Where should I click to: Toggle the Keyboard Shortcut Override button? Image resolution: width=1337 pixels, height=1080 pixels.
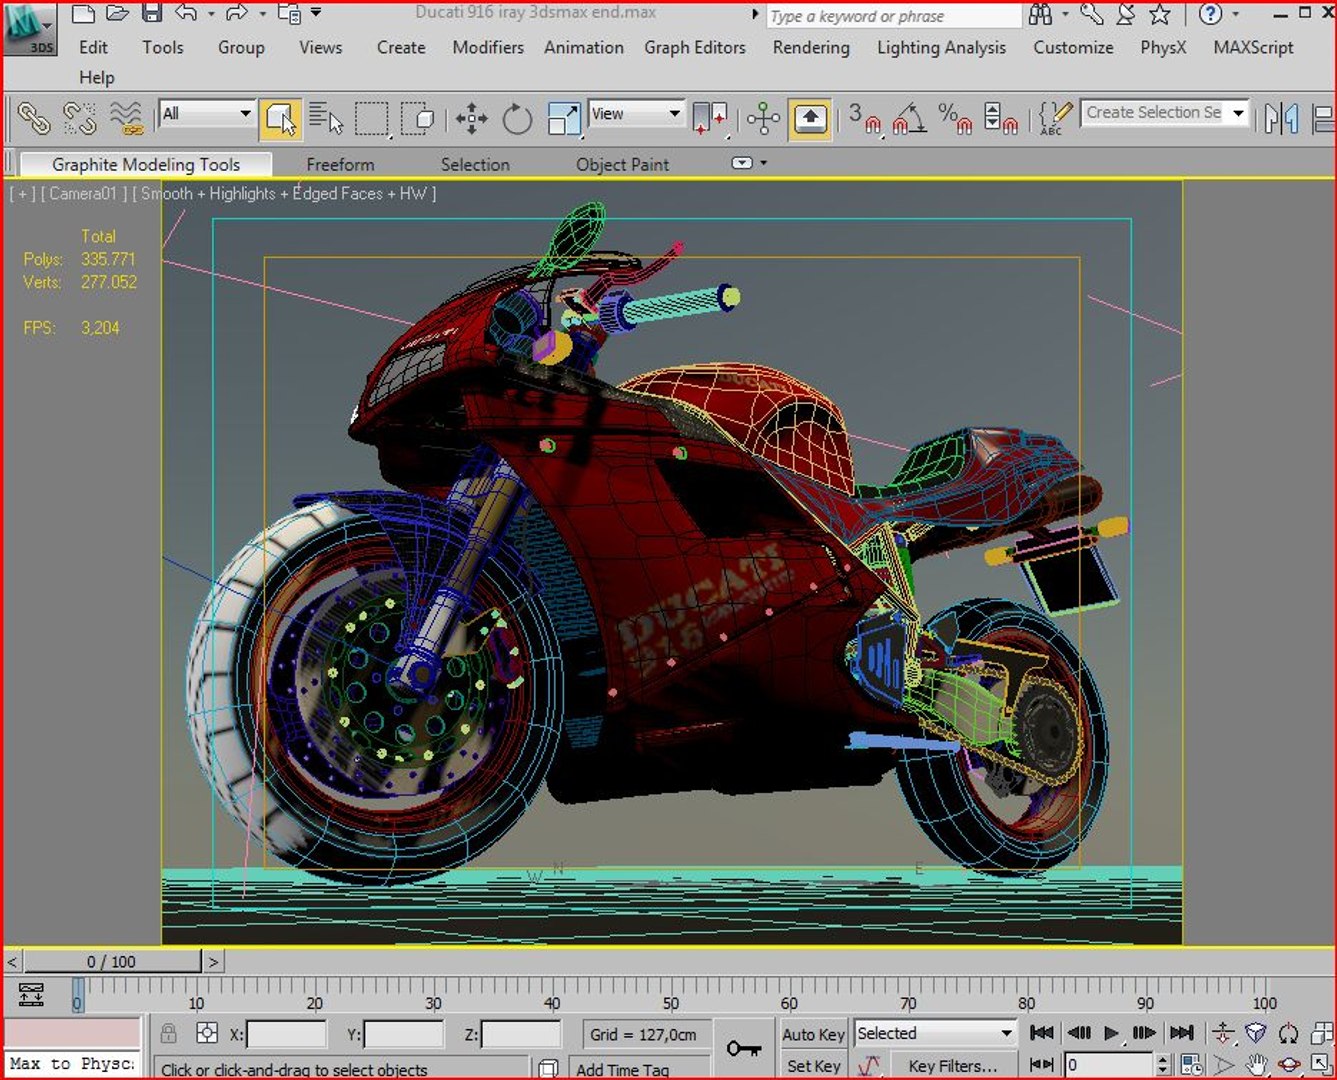(810, 119)
